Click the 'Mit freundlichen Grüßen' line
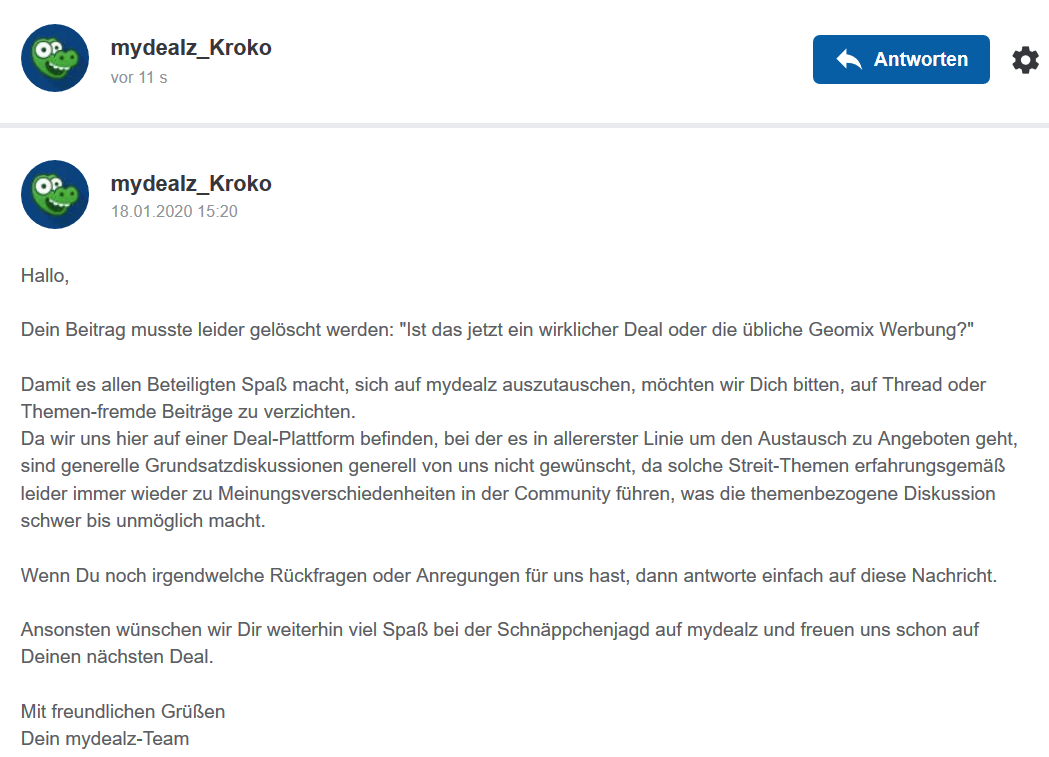This screenshot has height=757, width=1049. click(123, 711)
